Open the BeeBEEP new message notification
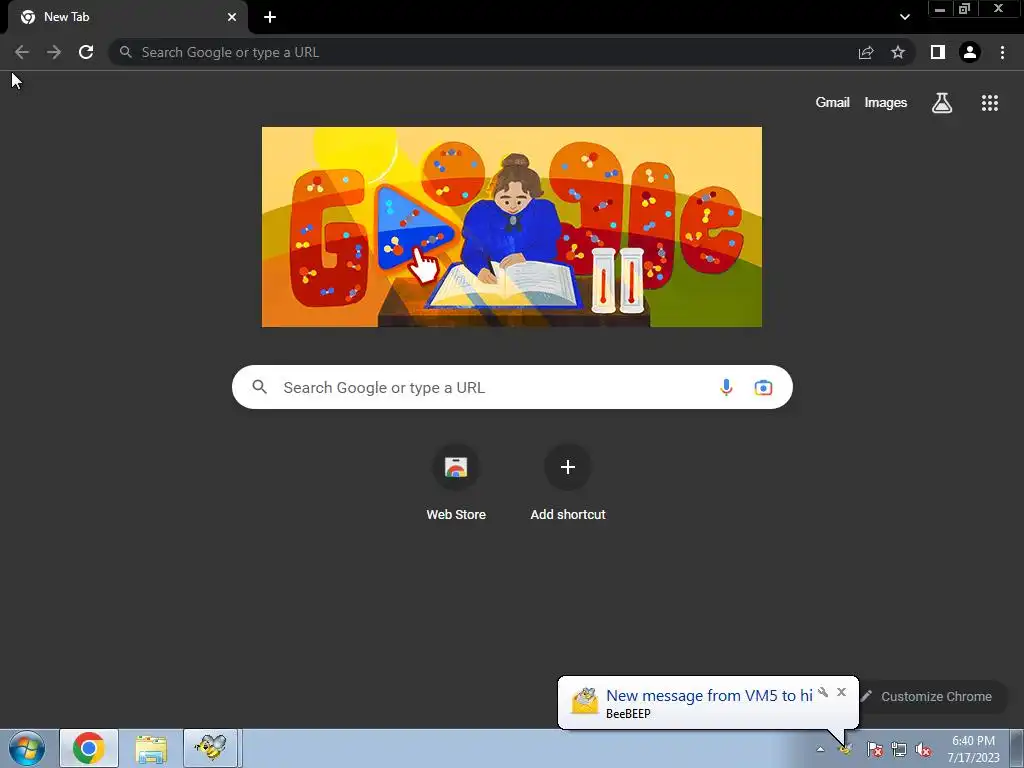The image size is (1024, 768). (x=709, y=703)
